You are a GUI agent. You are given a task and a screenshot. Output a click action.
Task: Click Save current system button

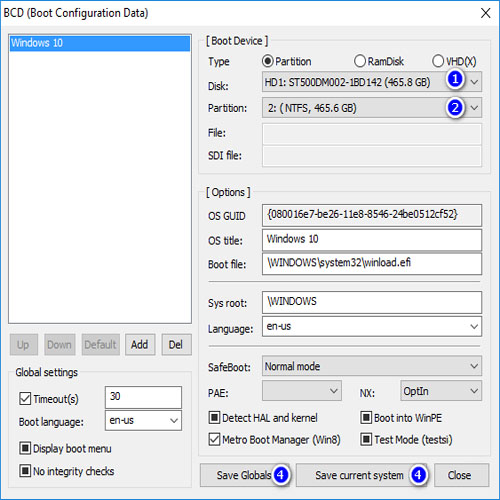362,475
